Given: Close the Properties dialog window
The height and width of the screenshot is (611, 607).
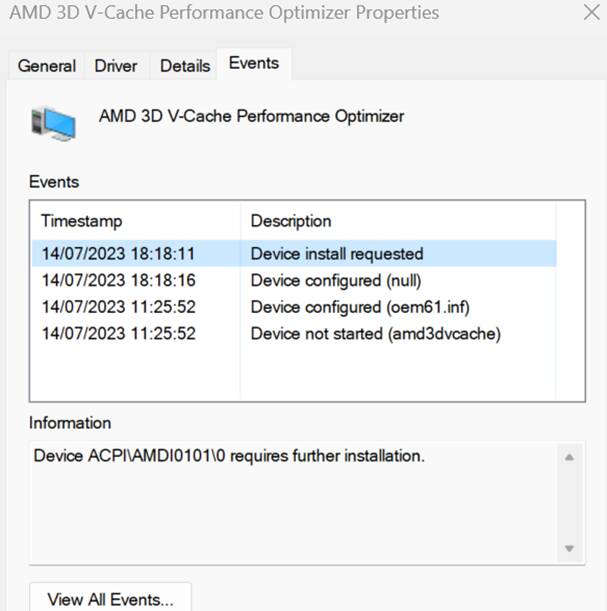Looking at the screenshot, I should tap(591, 14).
